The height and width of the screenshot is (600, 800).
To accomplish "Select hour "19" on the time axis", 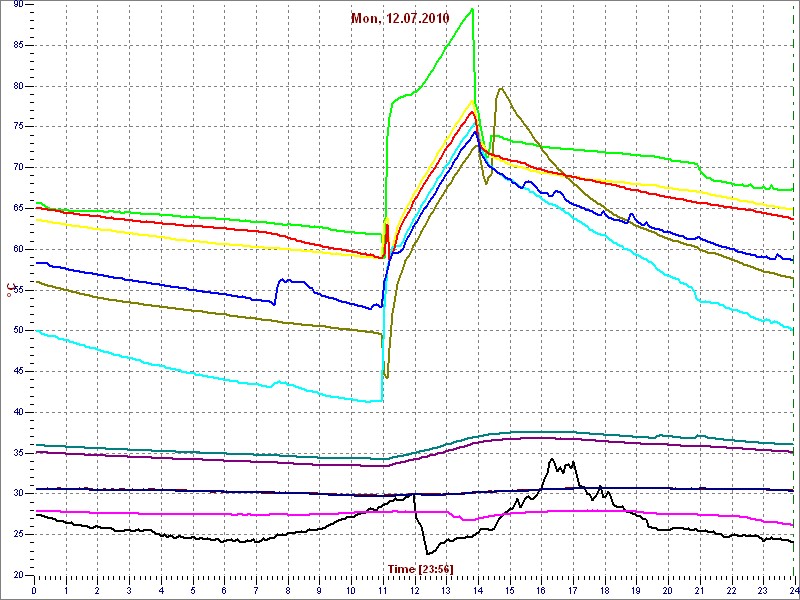I will (x=635, y=590).
